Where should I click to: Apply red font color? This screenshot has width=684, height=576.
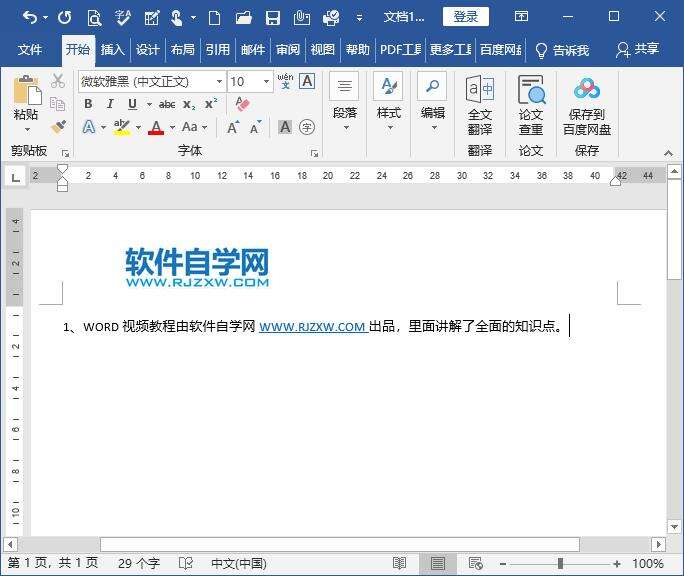[156, 127]
